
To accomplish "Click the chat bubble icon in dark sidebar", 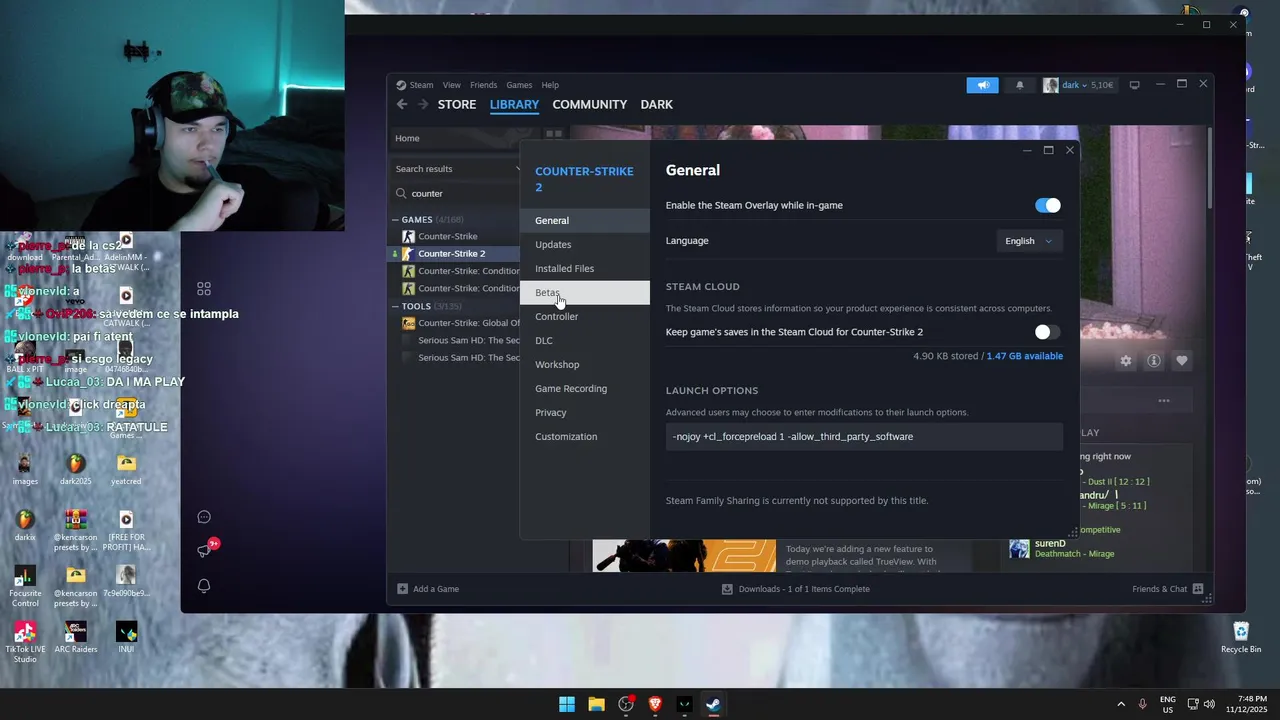I will pyautogui.click(x=204, y=517).
